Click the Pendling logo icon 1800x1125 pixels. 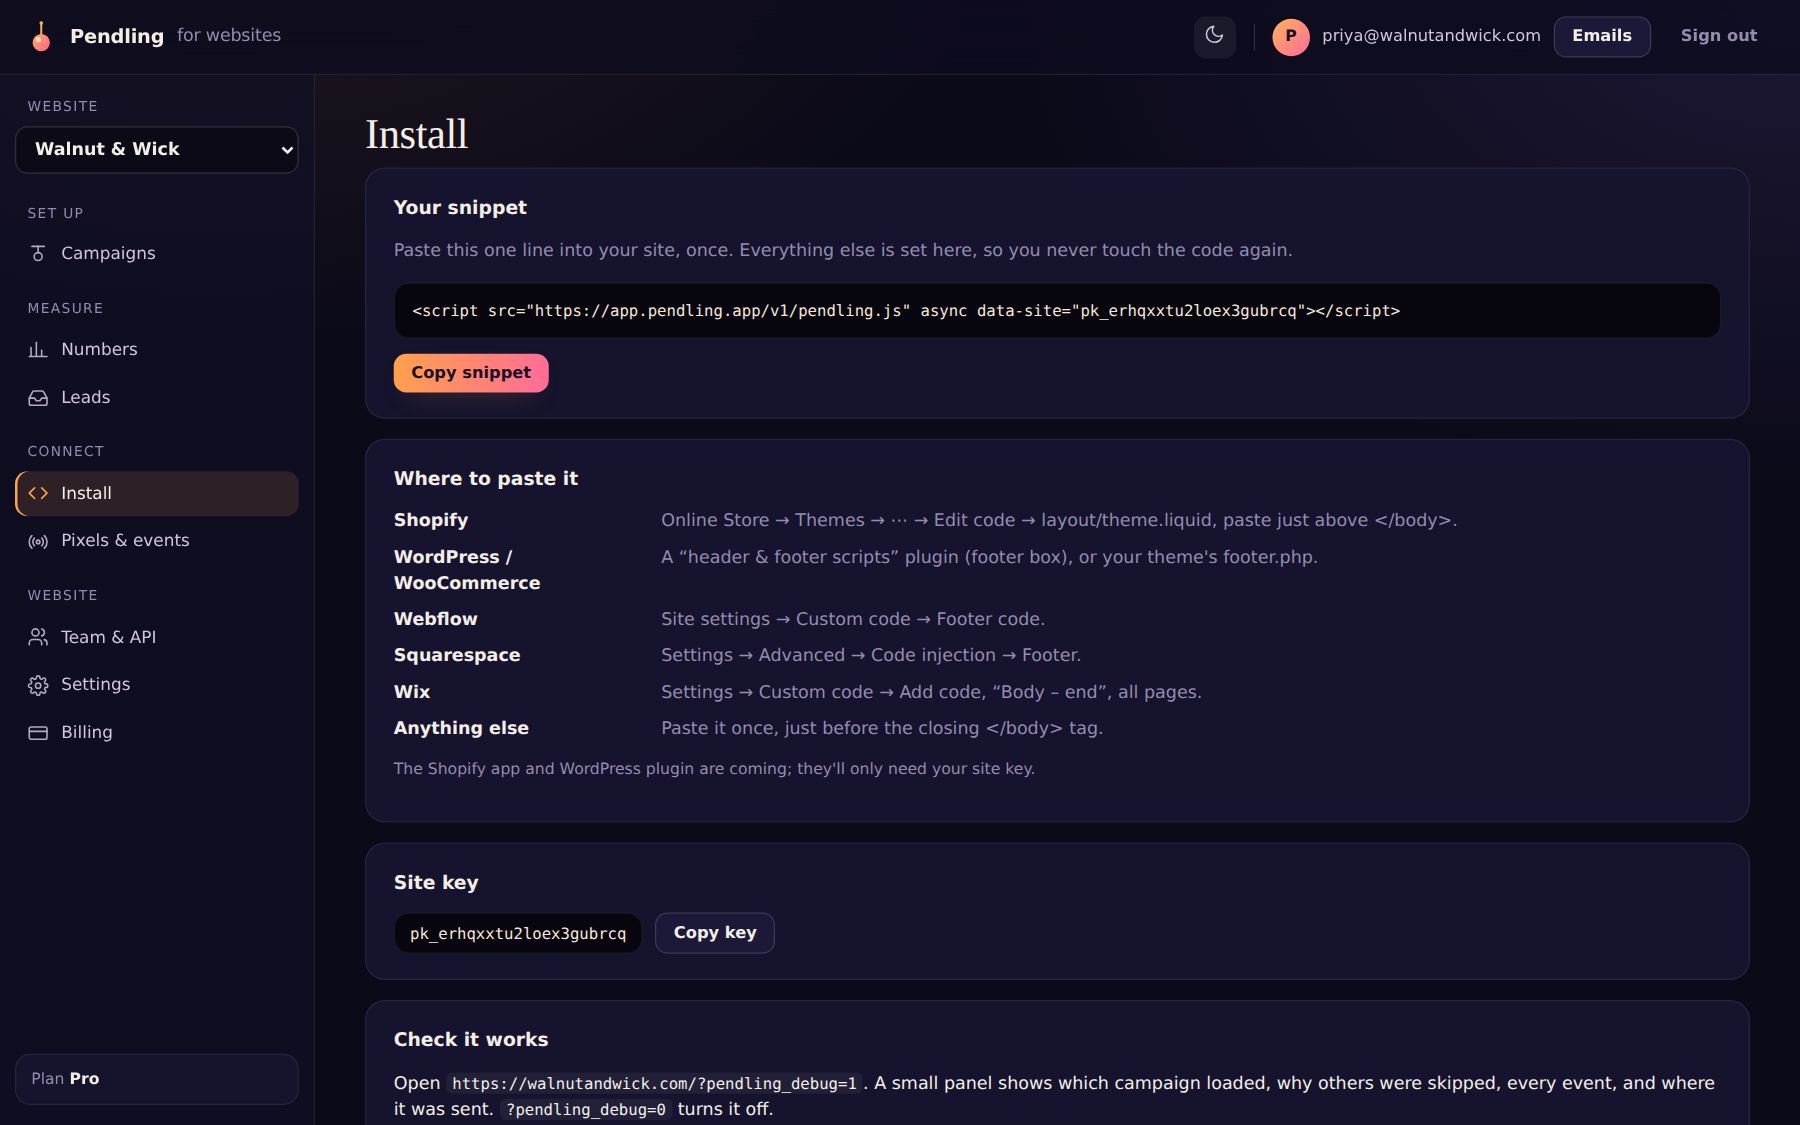tap(41, 36)
